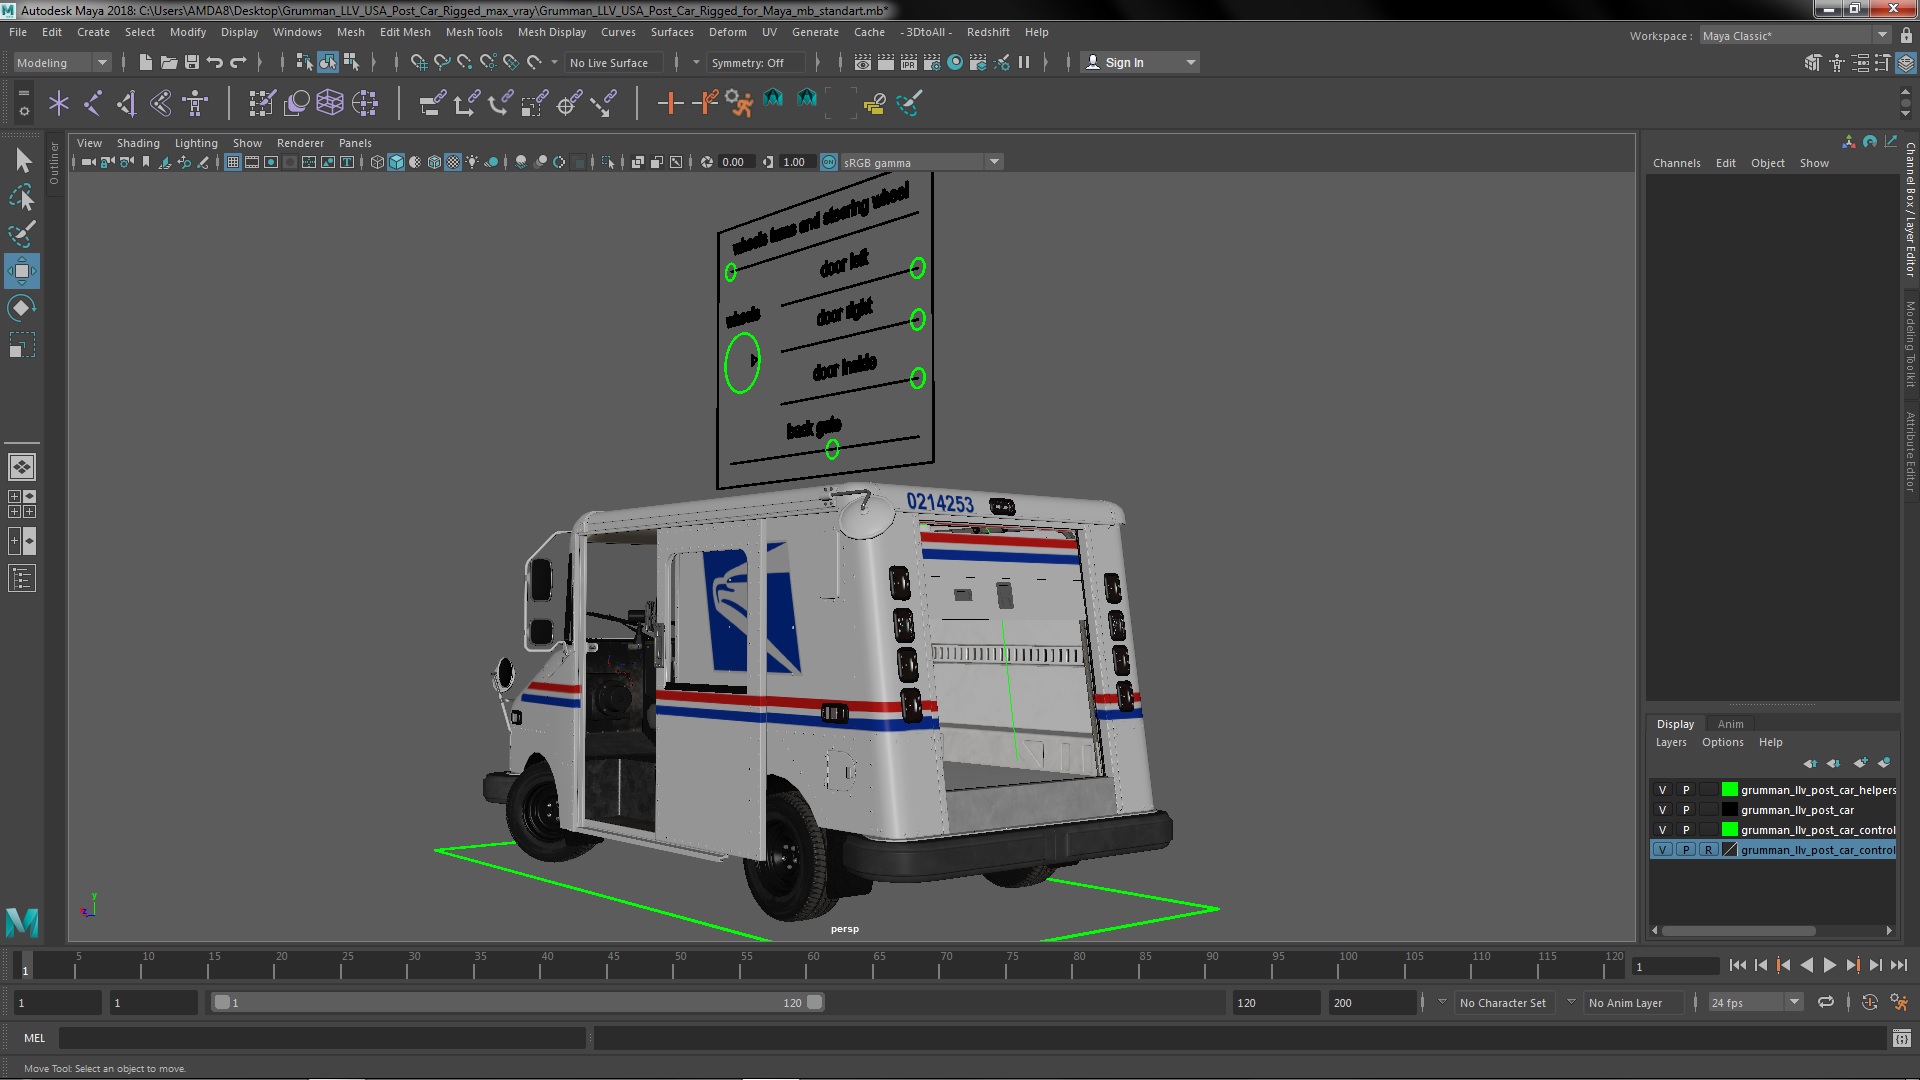This screenshot has height=1080, width=1920.
Task: Undo the last action
Action: 214,62
